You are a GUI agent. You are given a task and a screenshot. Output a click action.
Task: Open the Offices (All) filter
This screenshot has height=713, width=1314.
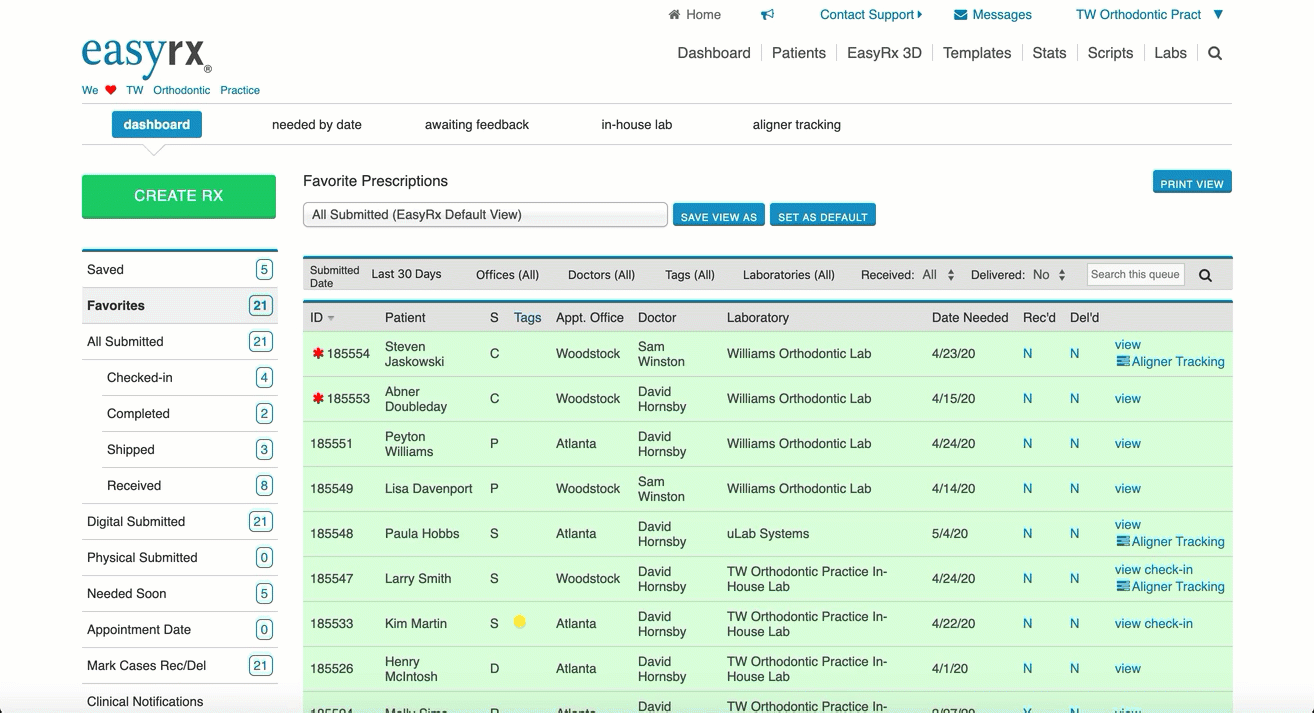click(507, 274)
